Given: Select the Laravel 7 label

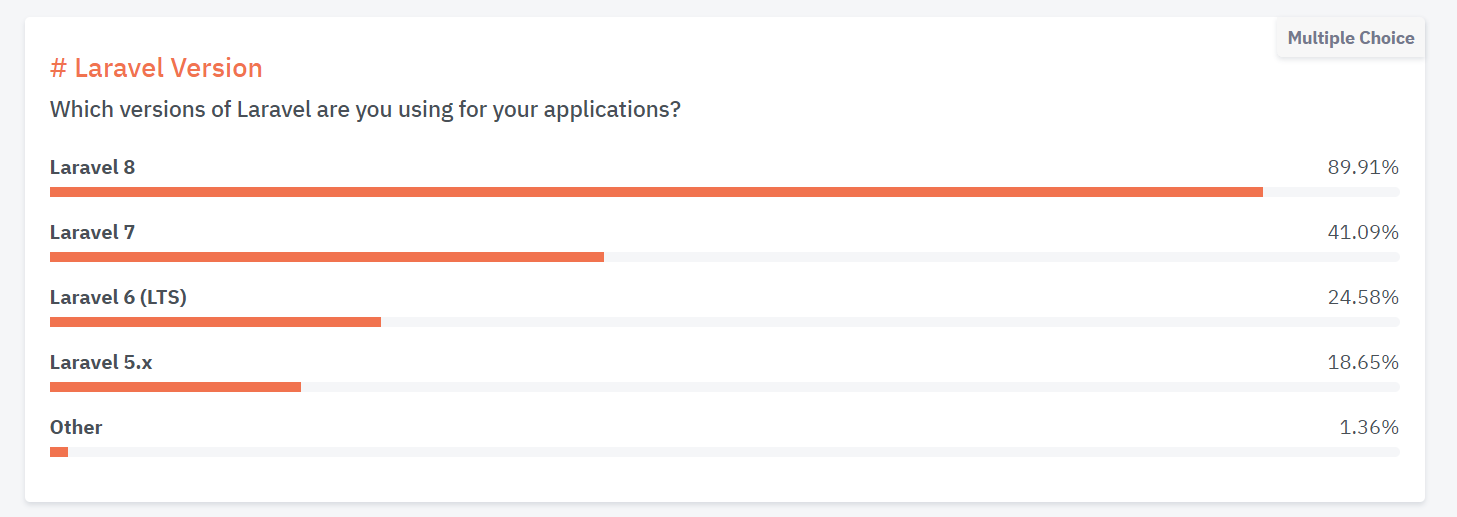Looking at the screenshot, I should [92, 232].
